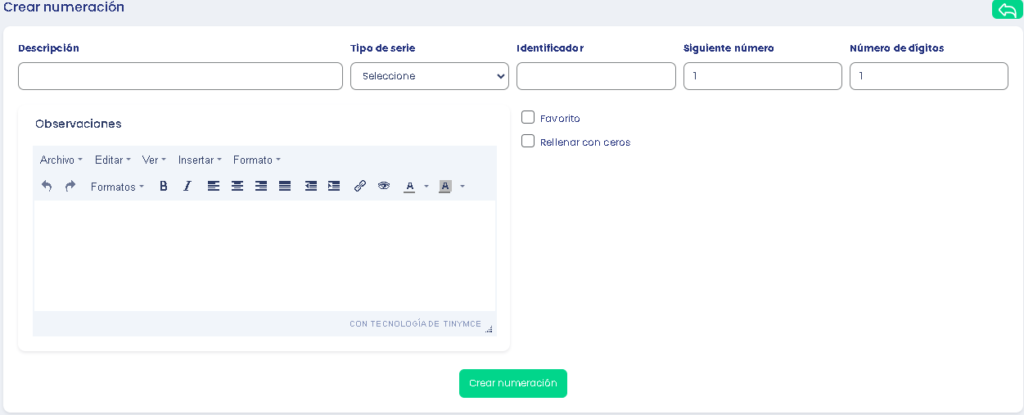
Task: Open the Insertar menu
Action: pos(200,160)
